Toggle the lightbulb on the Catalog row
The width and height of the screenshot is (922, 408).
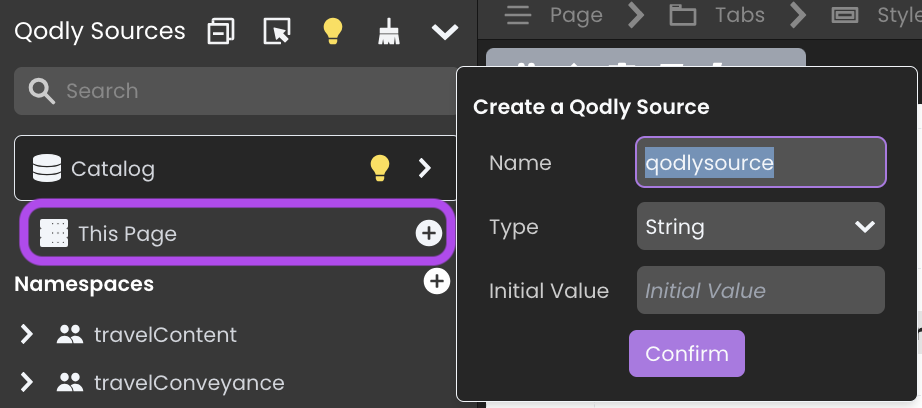(x=380, y=168)
